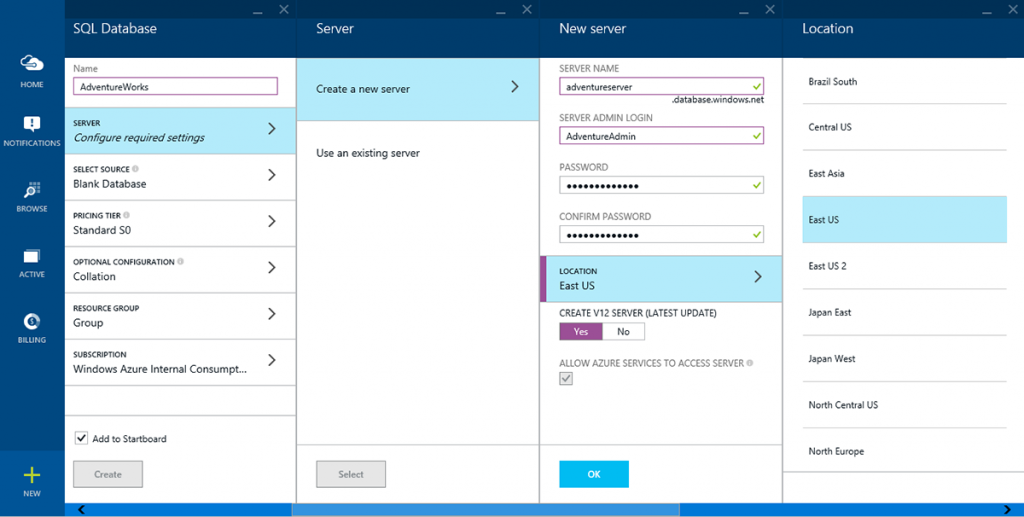Viewport: 1024px width, 517px height.
Task: Click the right arrow on horizontal scrollbar
Action: (x=1007, y=510)
